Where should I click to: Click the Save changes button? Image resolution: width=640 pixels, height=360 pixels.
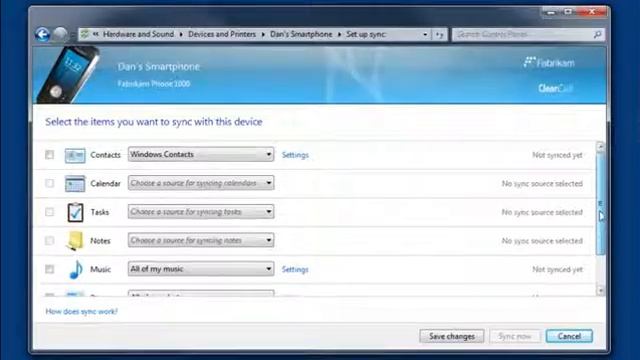pyautogui.click(x=452, y=336)
